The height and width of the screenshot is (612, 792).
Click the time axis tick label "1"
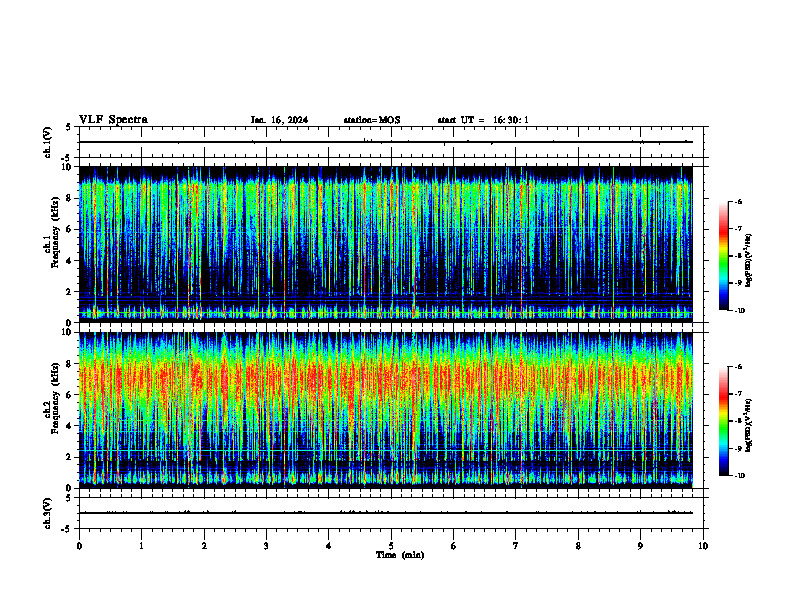coord(141,546)
